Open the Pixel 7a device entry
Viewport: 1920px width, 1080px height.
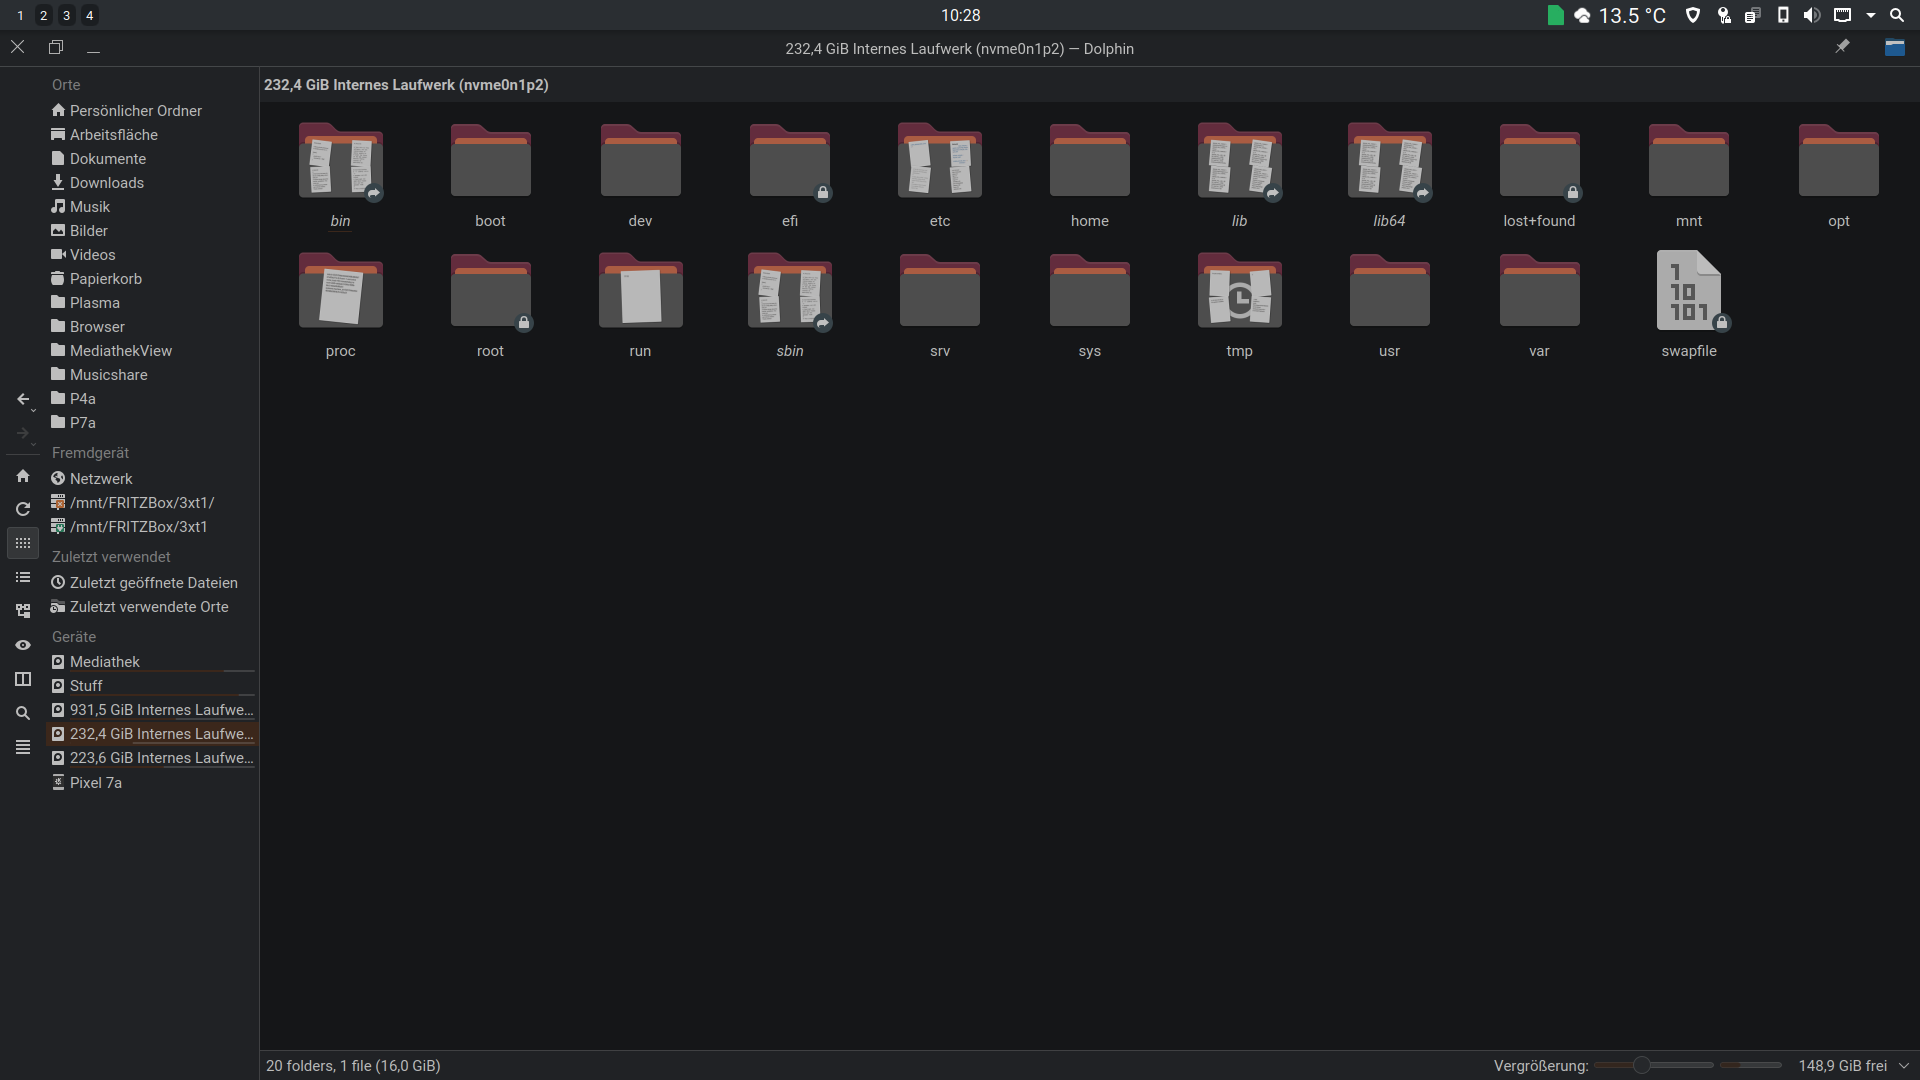95,783
